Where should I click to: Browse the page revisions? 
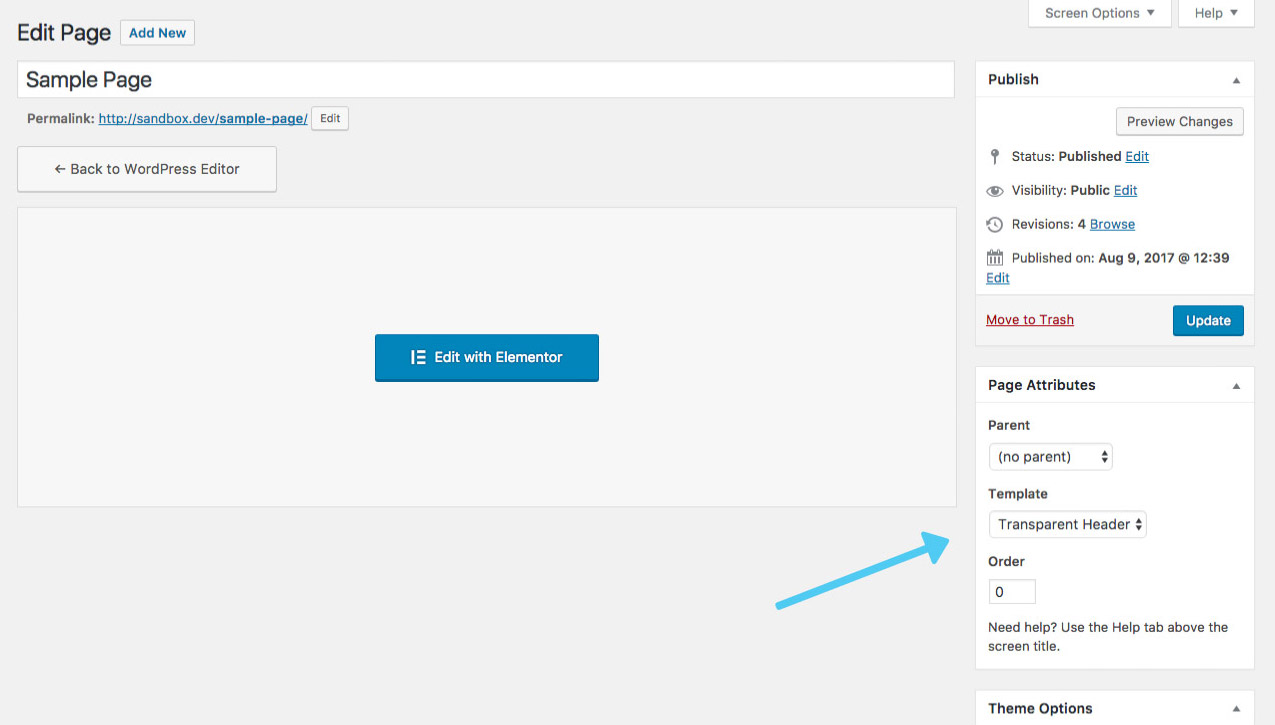click(x=1110, y=224)
